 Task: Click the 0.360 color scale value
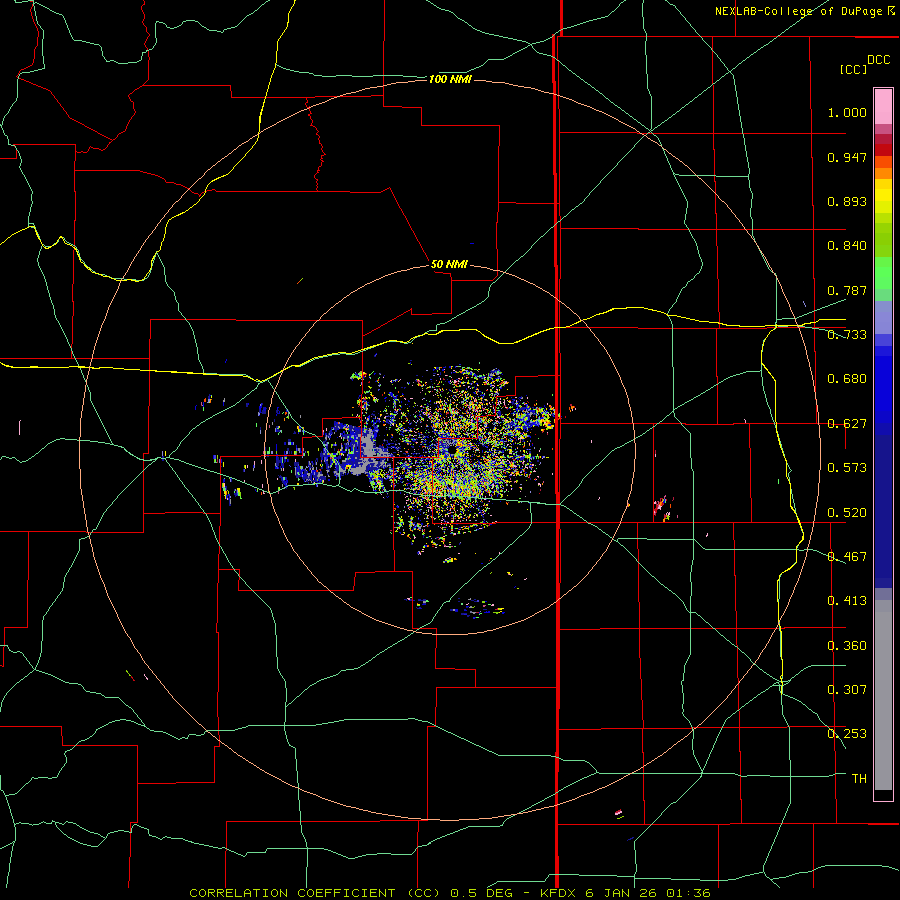click(847, 646)
